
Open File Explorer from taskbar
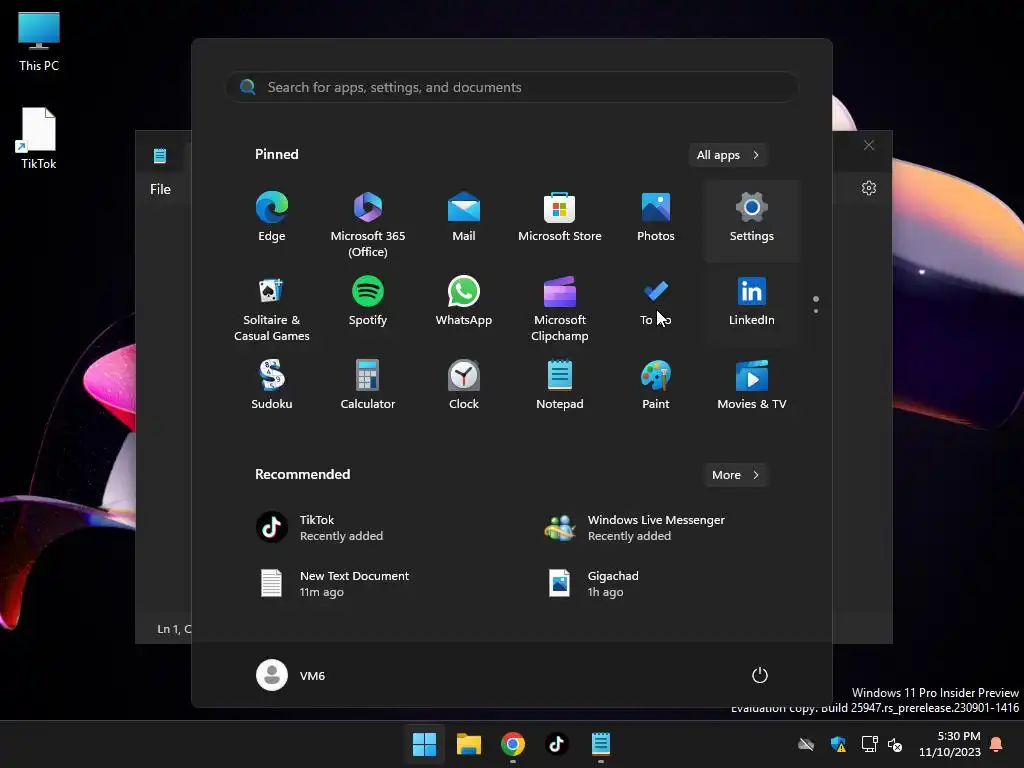click(468, 744)
